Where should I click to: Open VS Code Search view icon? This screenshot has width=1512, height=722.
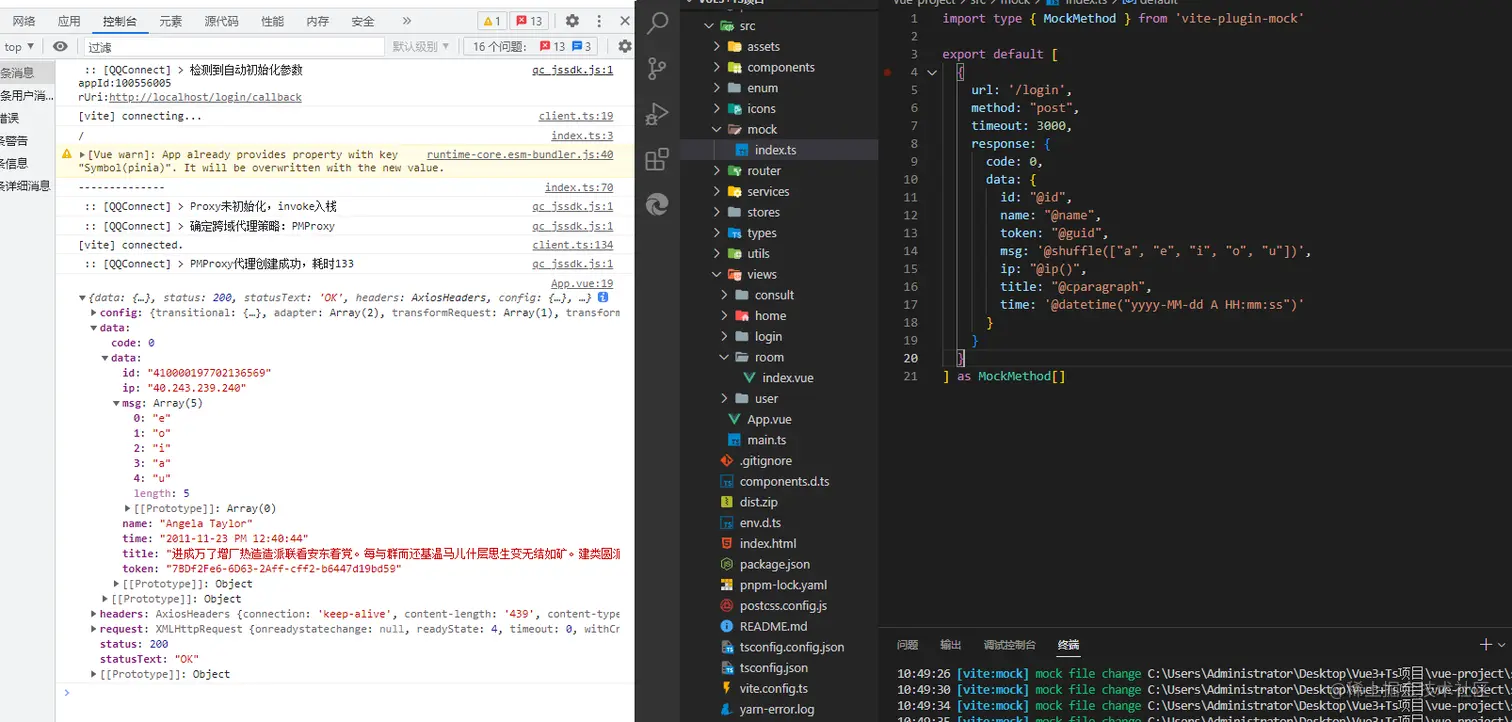pos(657,23)
